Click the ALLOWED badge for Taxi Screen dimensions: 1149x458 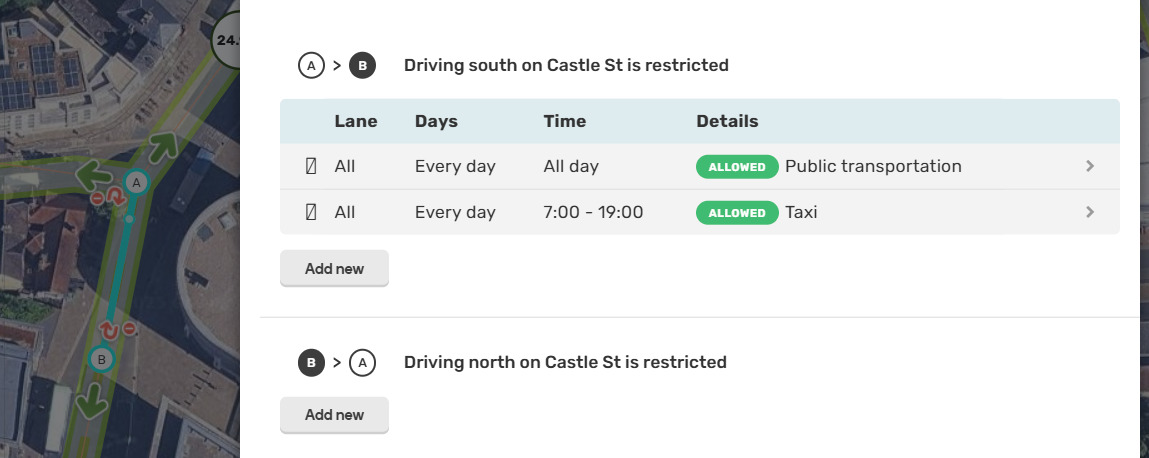tap(737, 212)
